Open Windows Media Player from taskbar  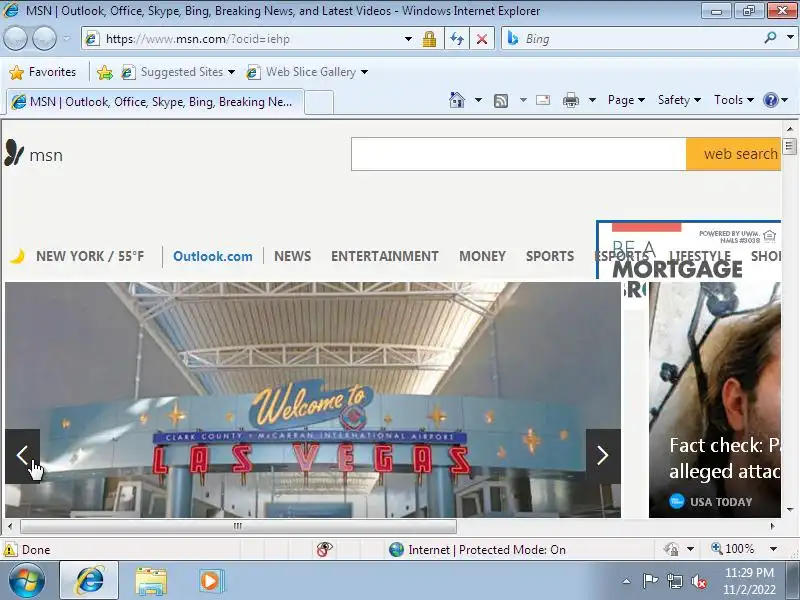click(210, 581)
